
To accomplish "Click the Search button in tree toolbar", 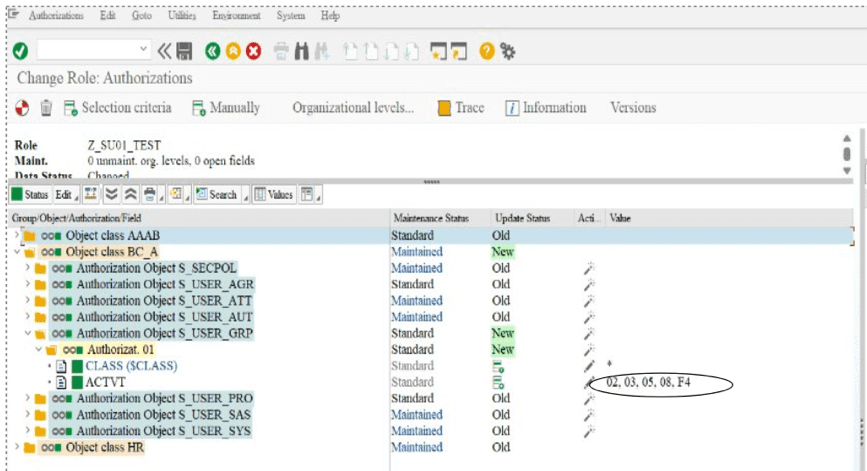I will pos(216,194).
